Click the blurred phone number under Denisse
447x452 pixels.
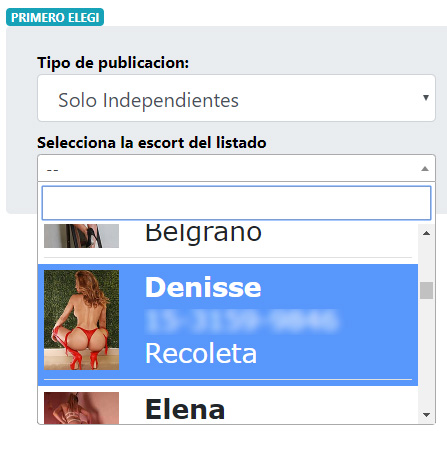click(242, 321)
